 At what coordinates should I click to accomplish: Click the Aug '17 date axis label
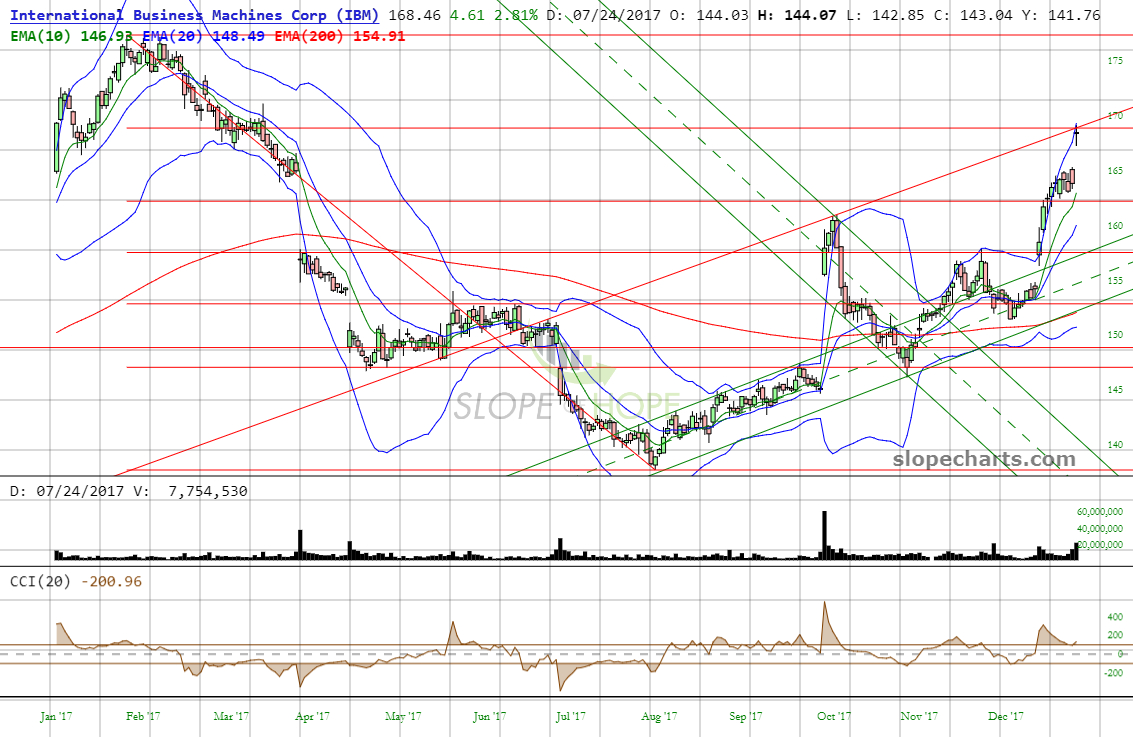(659, 716)
